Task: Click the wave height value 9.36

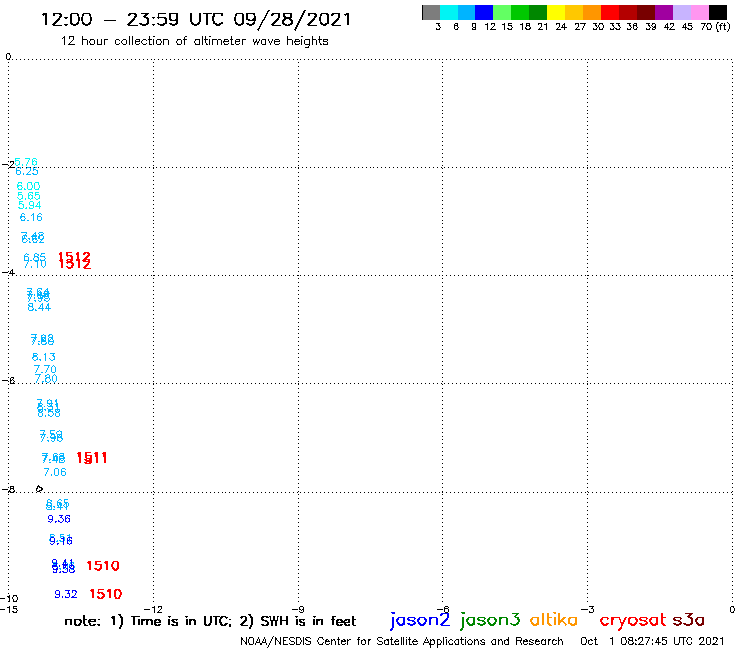Action: point(59,519)
